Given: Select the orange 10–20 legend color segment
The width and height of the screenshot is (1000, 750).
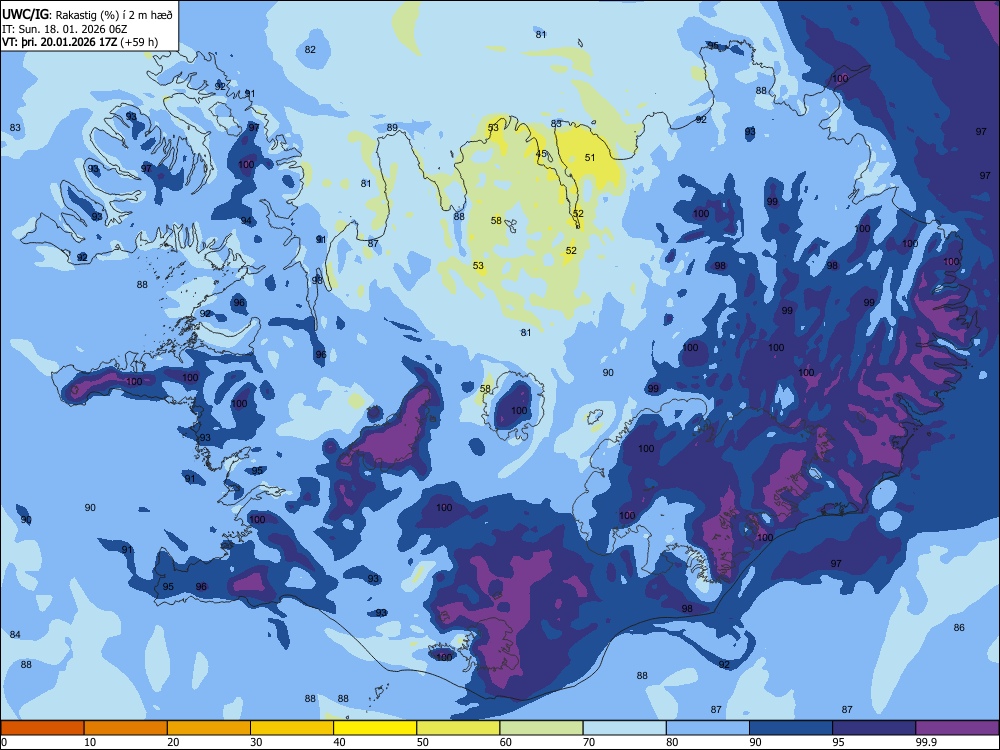Looking at the screenshot, I should [x=126, y=728].
